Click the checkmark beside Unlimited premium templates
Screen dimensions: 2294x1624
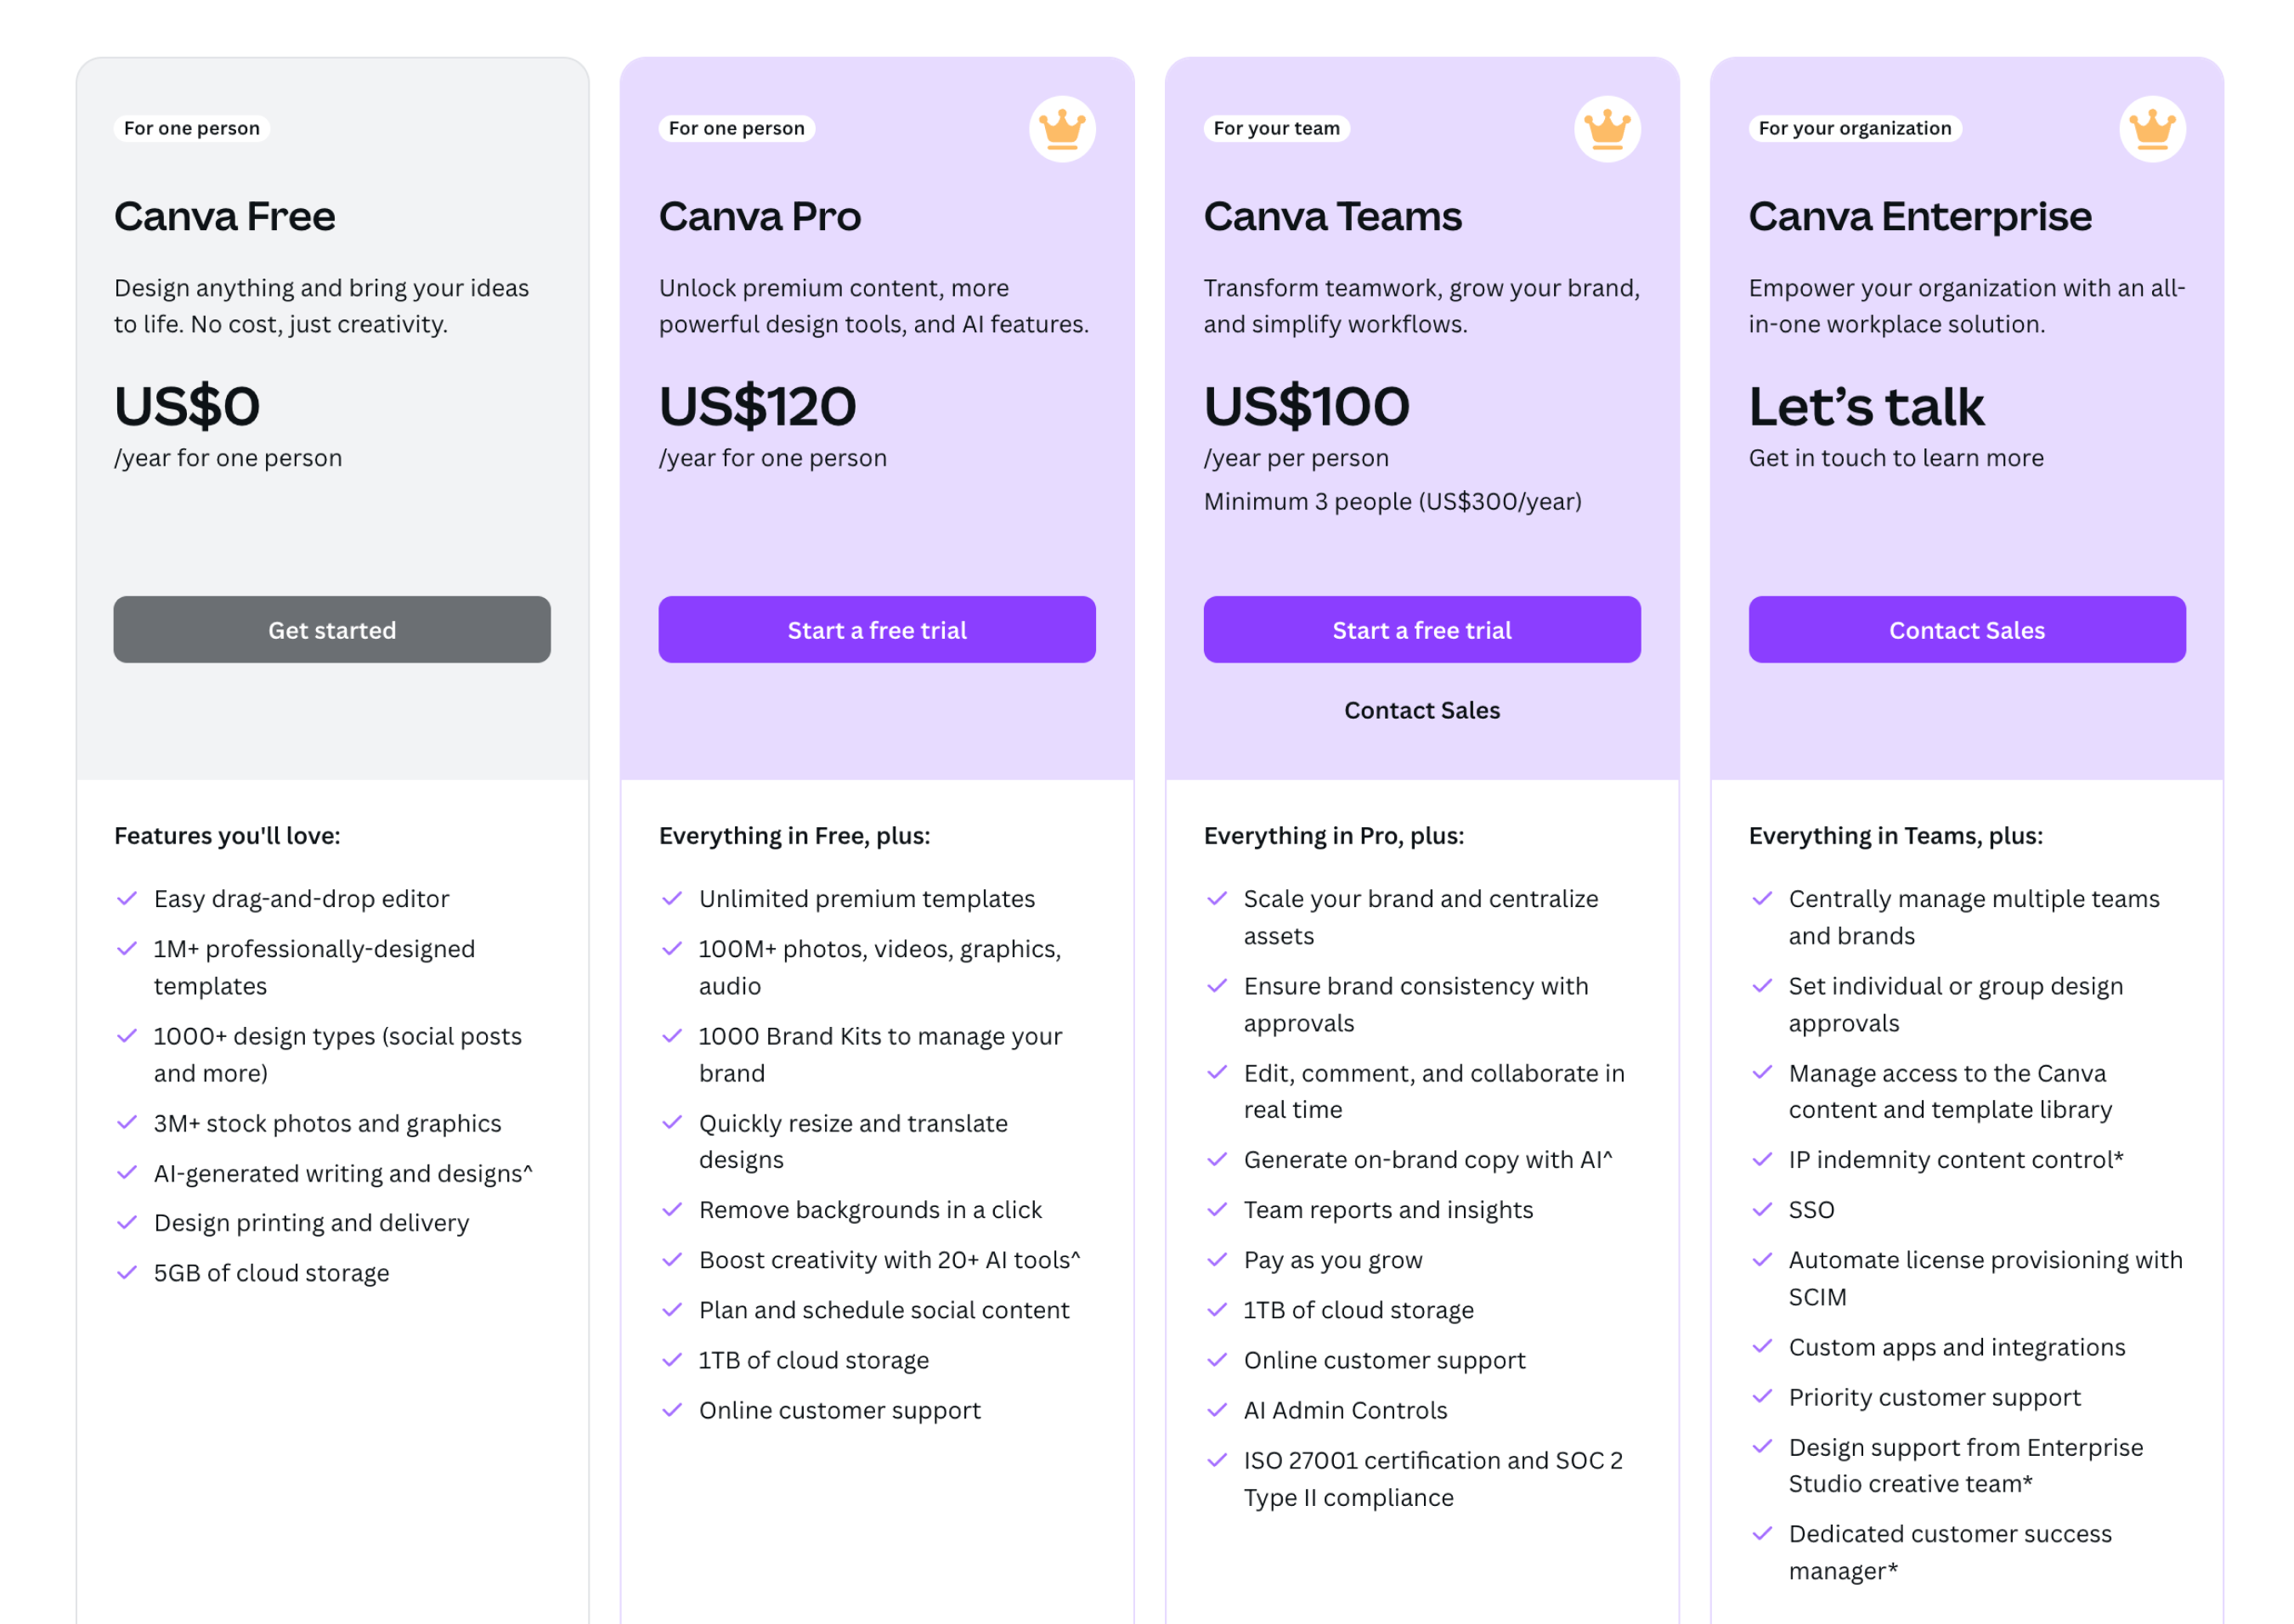[x=671, y=898]
